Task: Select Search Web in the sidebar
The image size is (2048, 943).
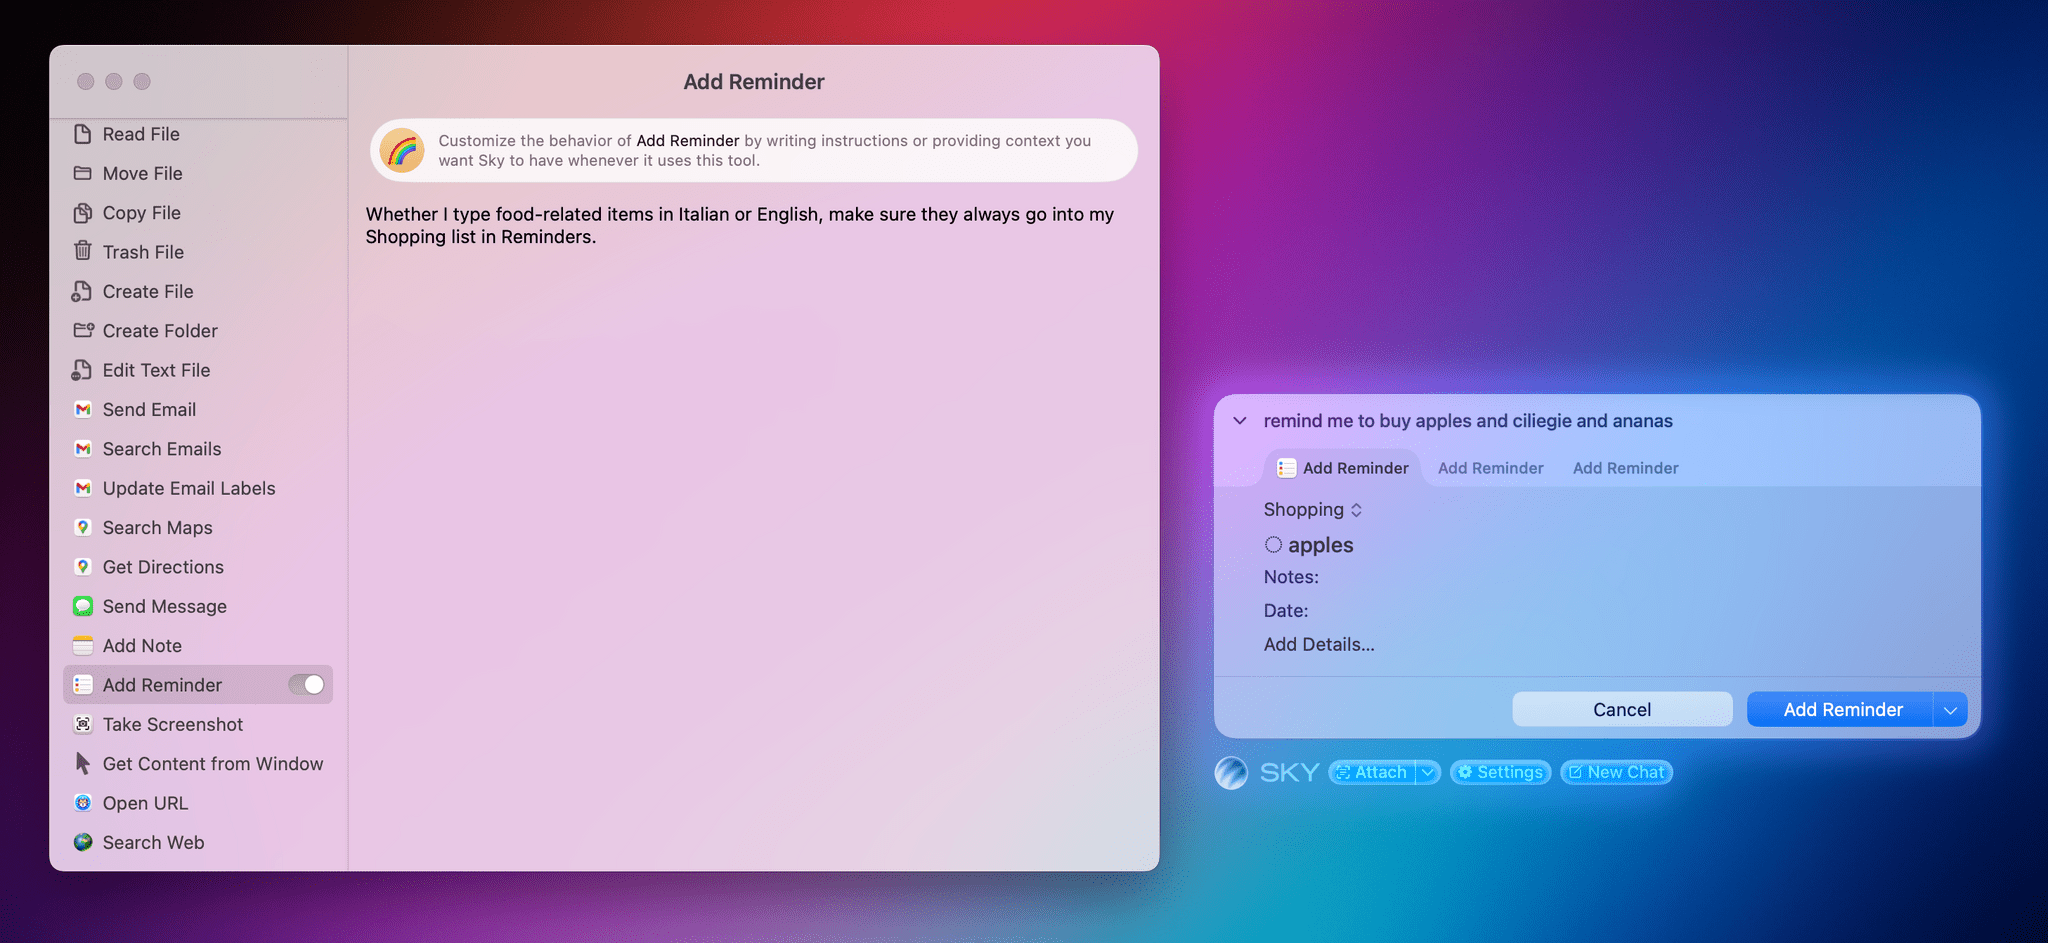Action: point(198,842)
